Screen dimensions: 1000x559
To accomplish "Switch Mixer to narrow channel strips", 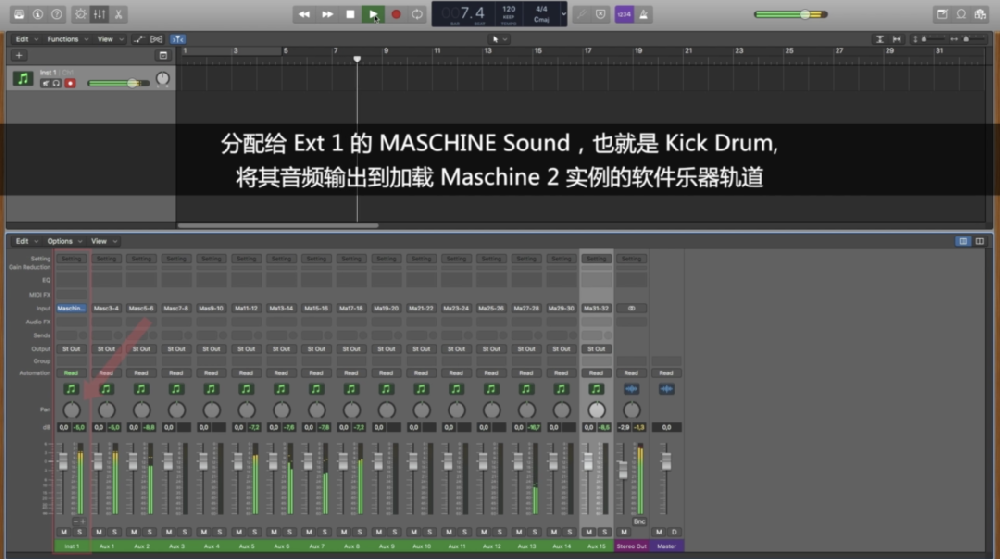I will [x=963, y=242].
